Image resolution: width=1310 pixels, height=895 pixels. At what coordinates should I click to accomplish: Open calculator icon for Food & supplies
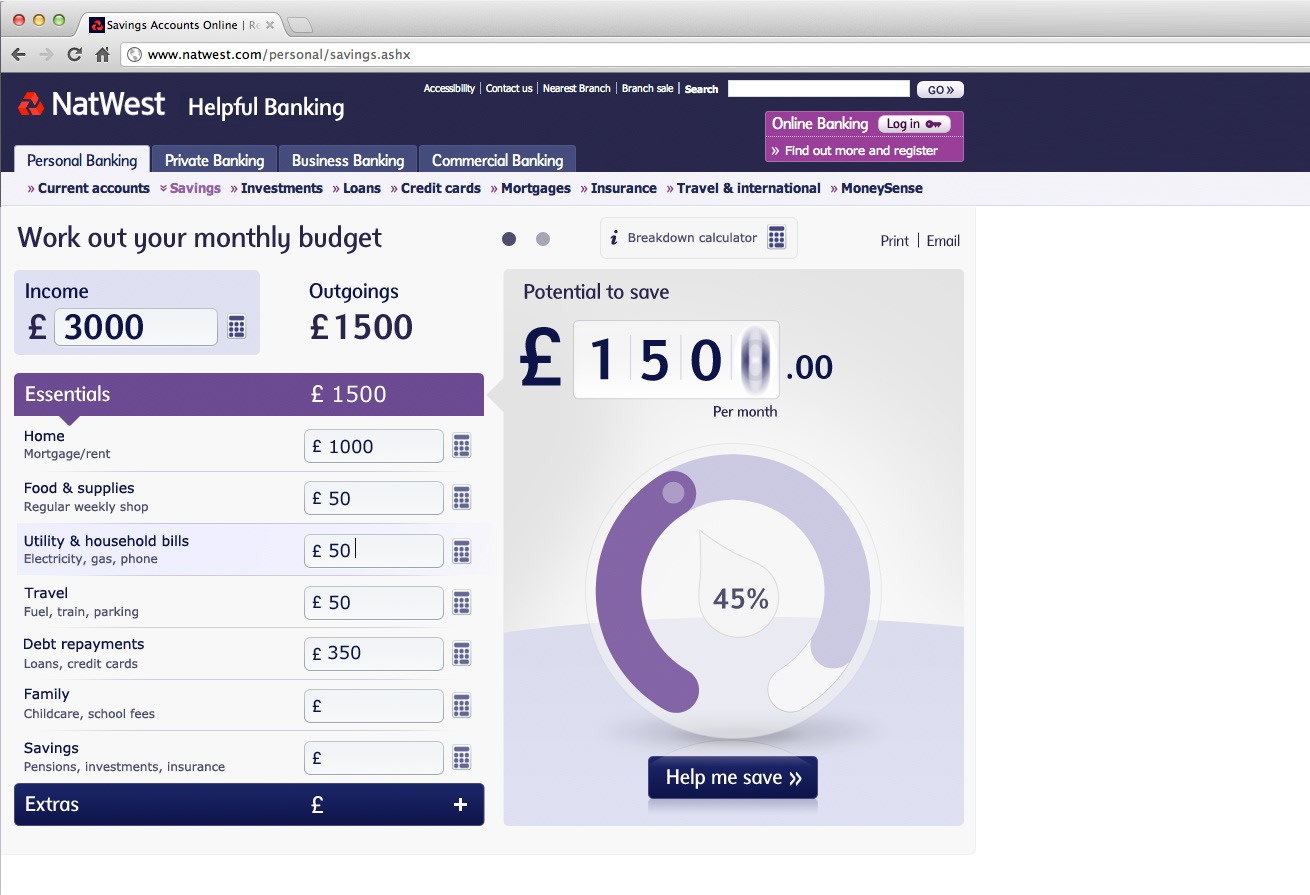pyautogui.click(x=461, y=498)
